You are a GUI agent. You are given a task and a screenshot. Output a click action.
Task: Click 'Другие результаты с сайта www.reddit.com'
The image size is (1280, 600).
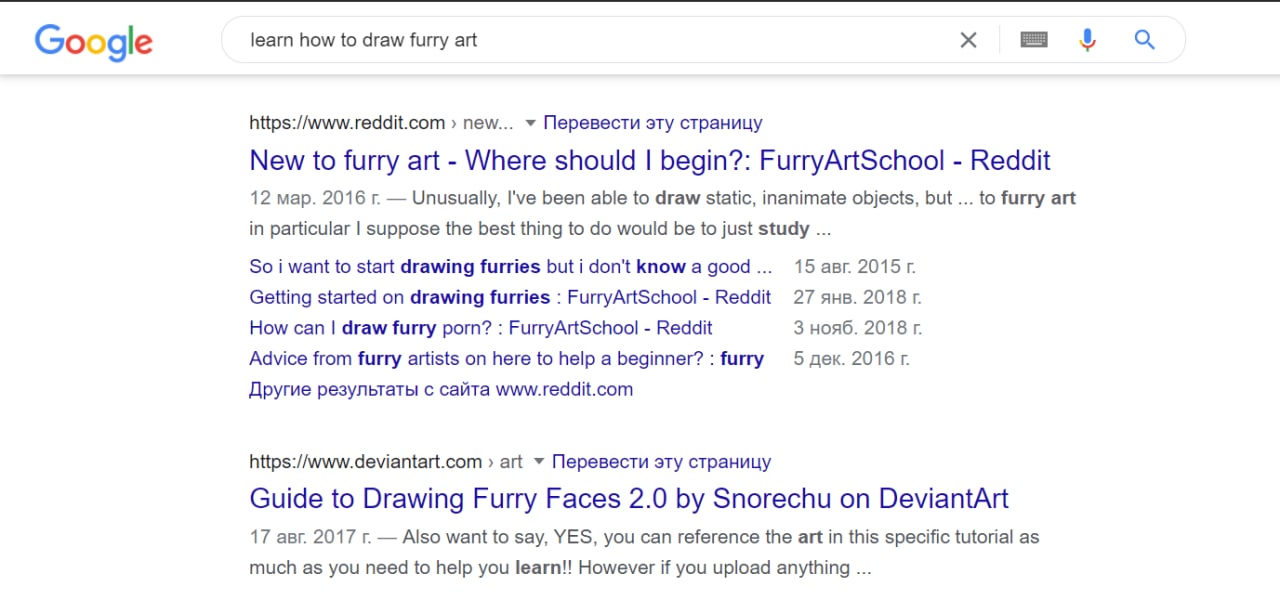[441, 389]
